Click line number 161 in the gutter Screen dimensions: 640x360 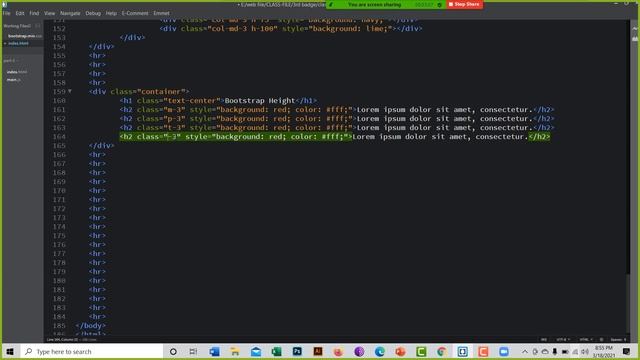click(59, 109)
